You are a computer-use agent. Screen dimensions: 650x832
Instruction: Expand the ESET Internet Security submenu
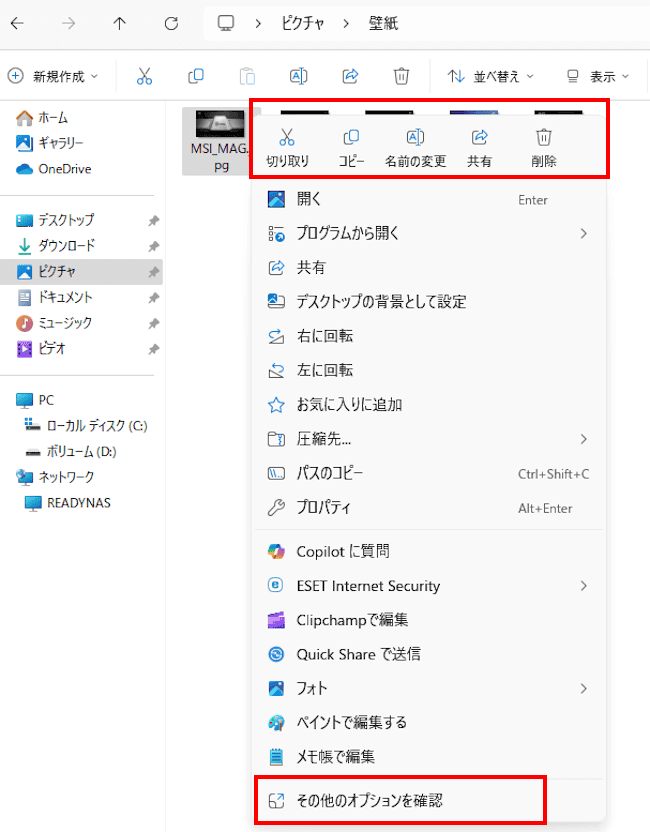(583, 586)
